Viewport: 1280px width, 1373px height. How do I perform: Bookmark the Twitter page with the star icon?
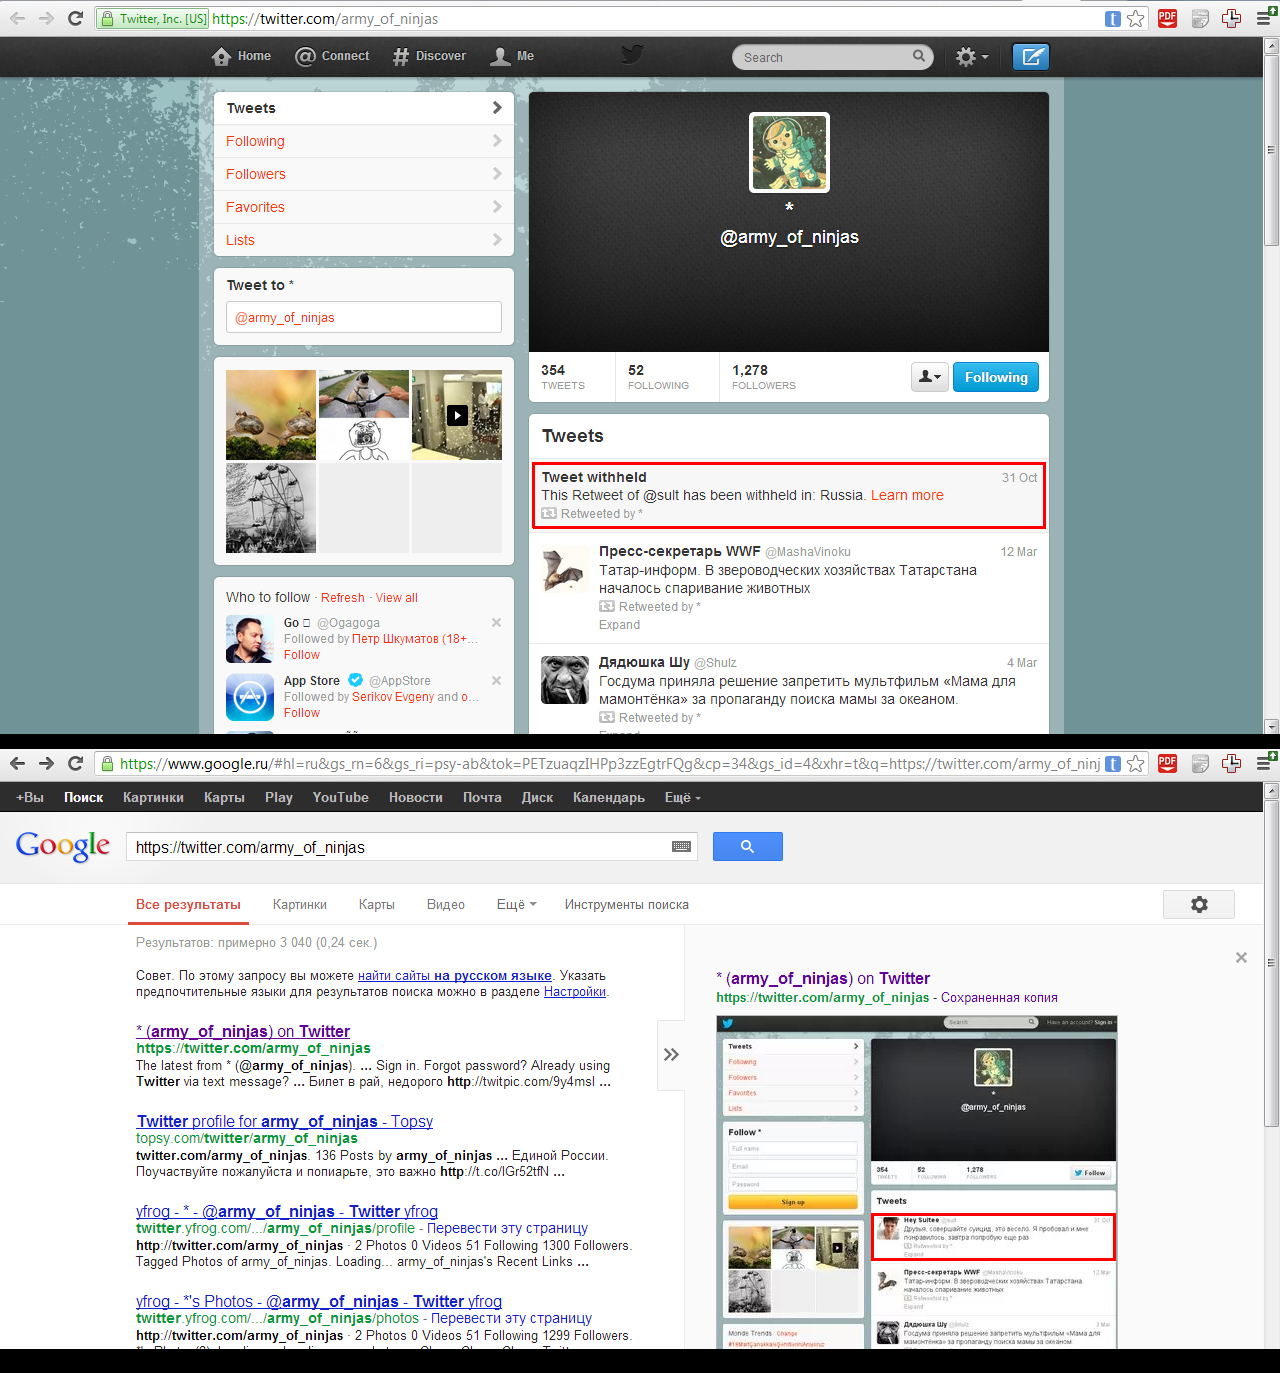(x=1136, y=18)
